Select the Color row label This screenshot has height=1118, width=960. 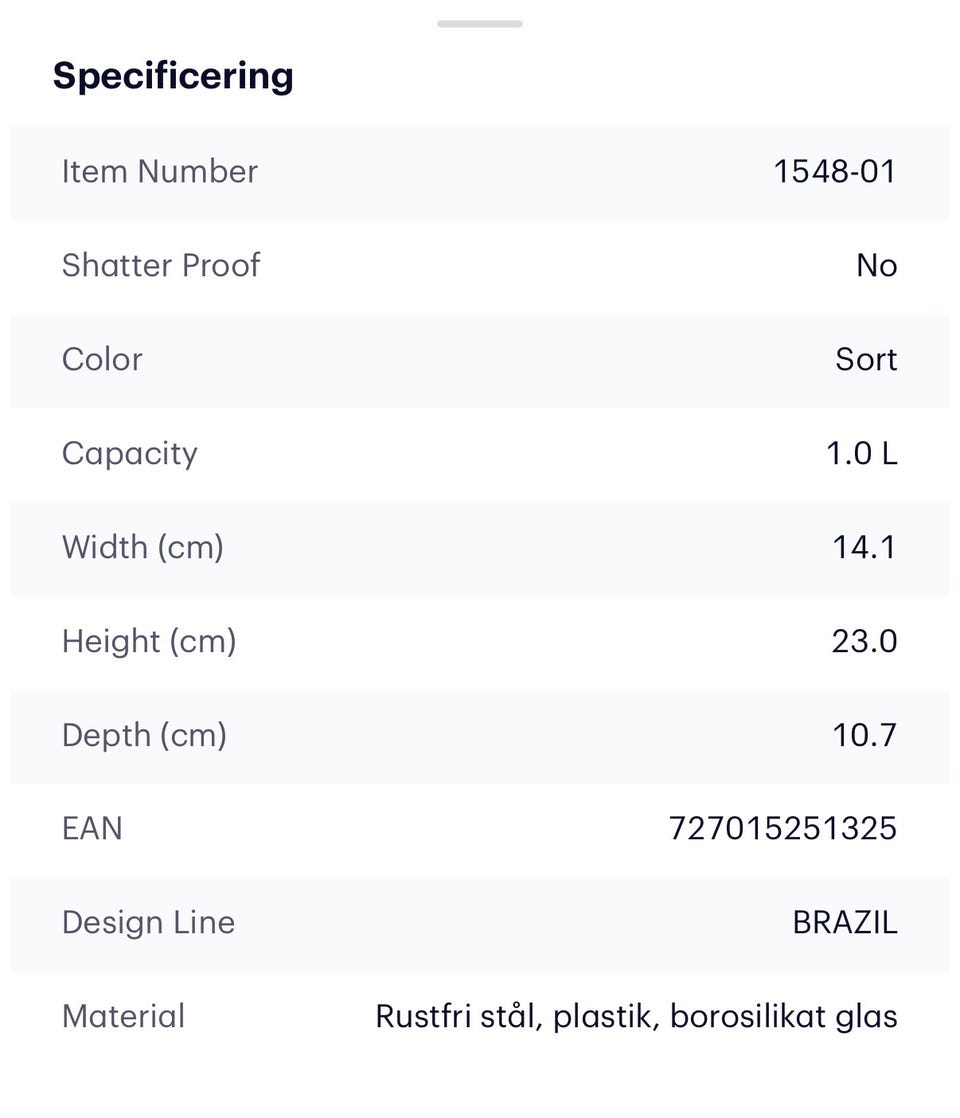click(x=102, y=360)
